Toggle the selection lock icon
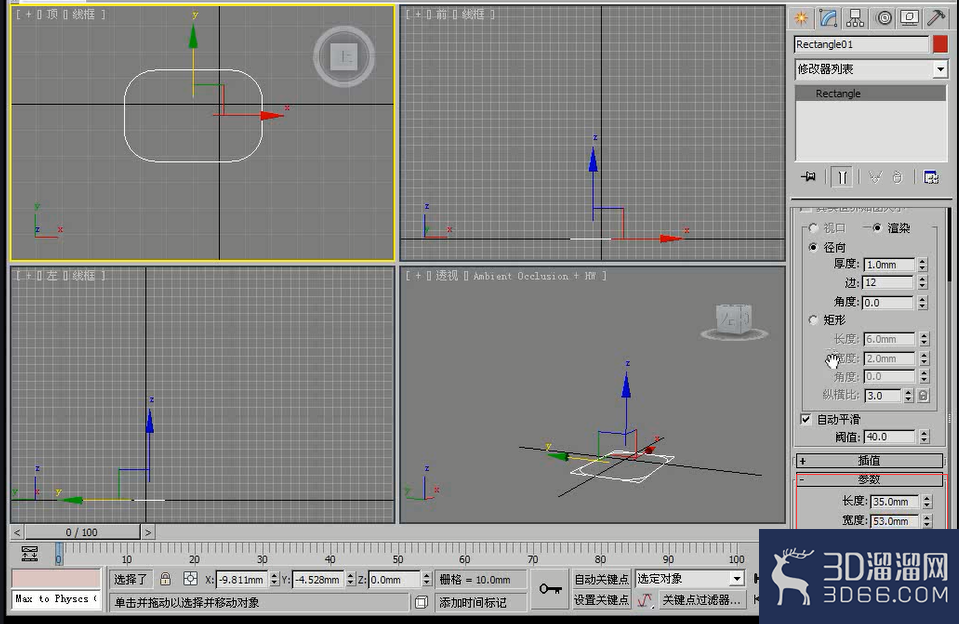959x624 pixels. coord(165,579)
